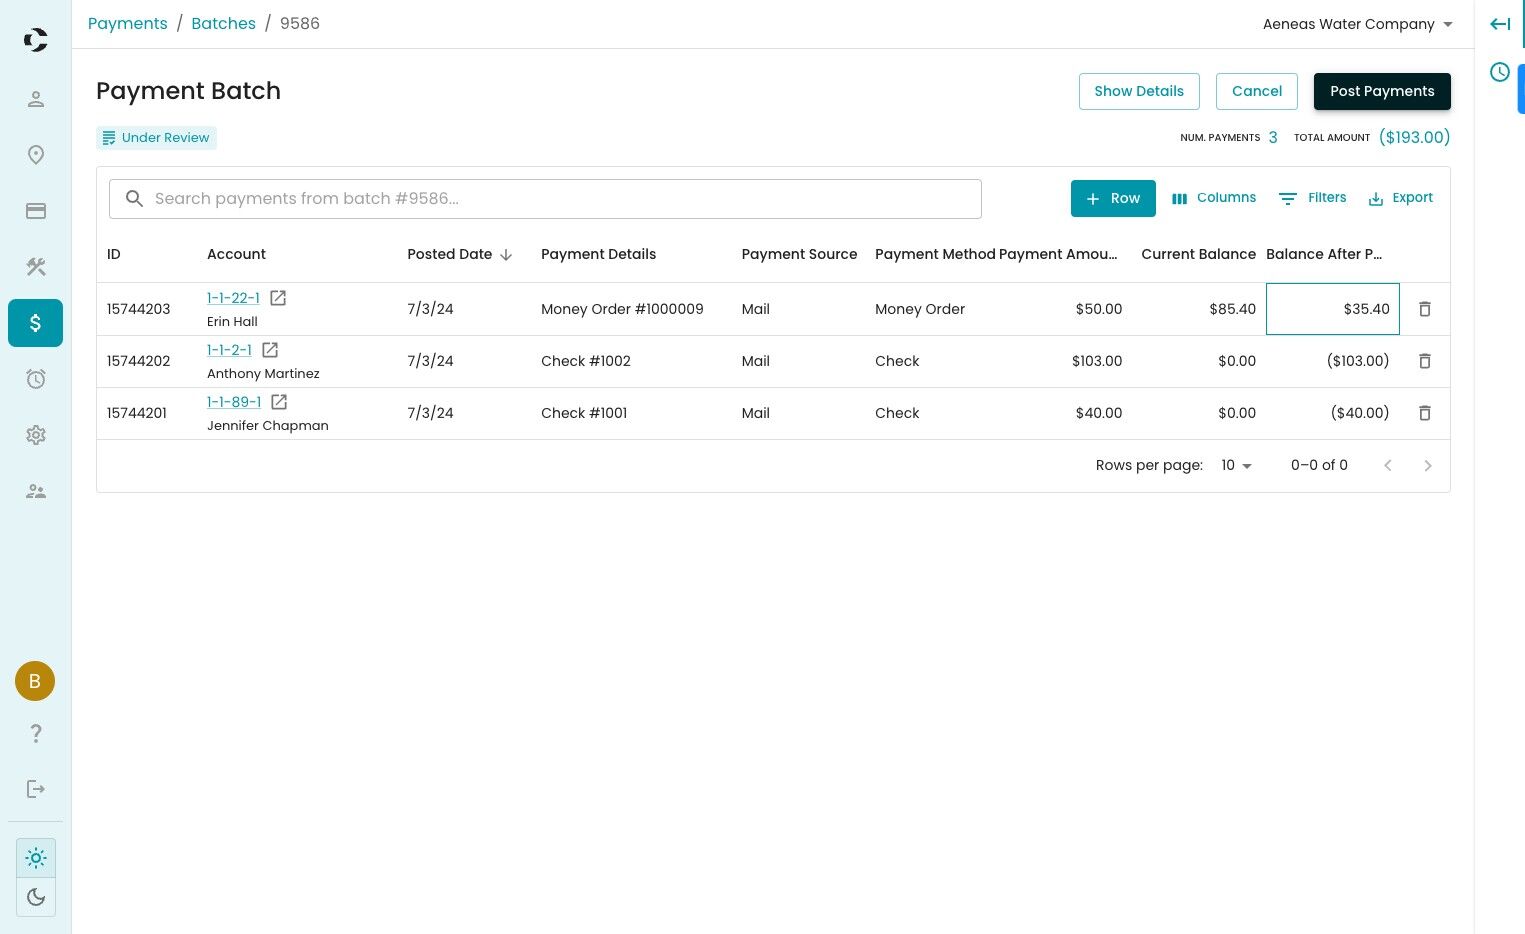Focus the batch payment search field
This screenshot has width=1525, height=934.
(545, 199)
